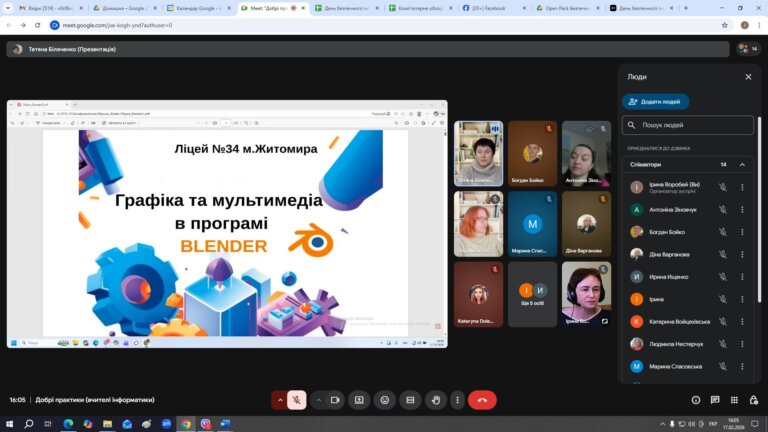The image size is (768, 432).
Task: Open Microsoft Edge from the taskbar
Action: (68, 424)
